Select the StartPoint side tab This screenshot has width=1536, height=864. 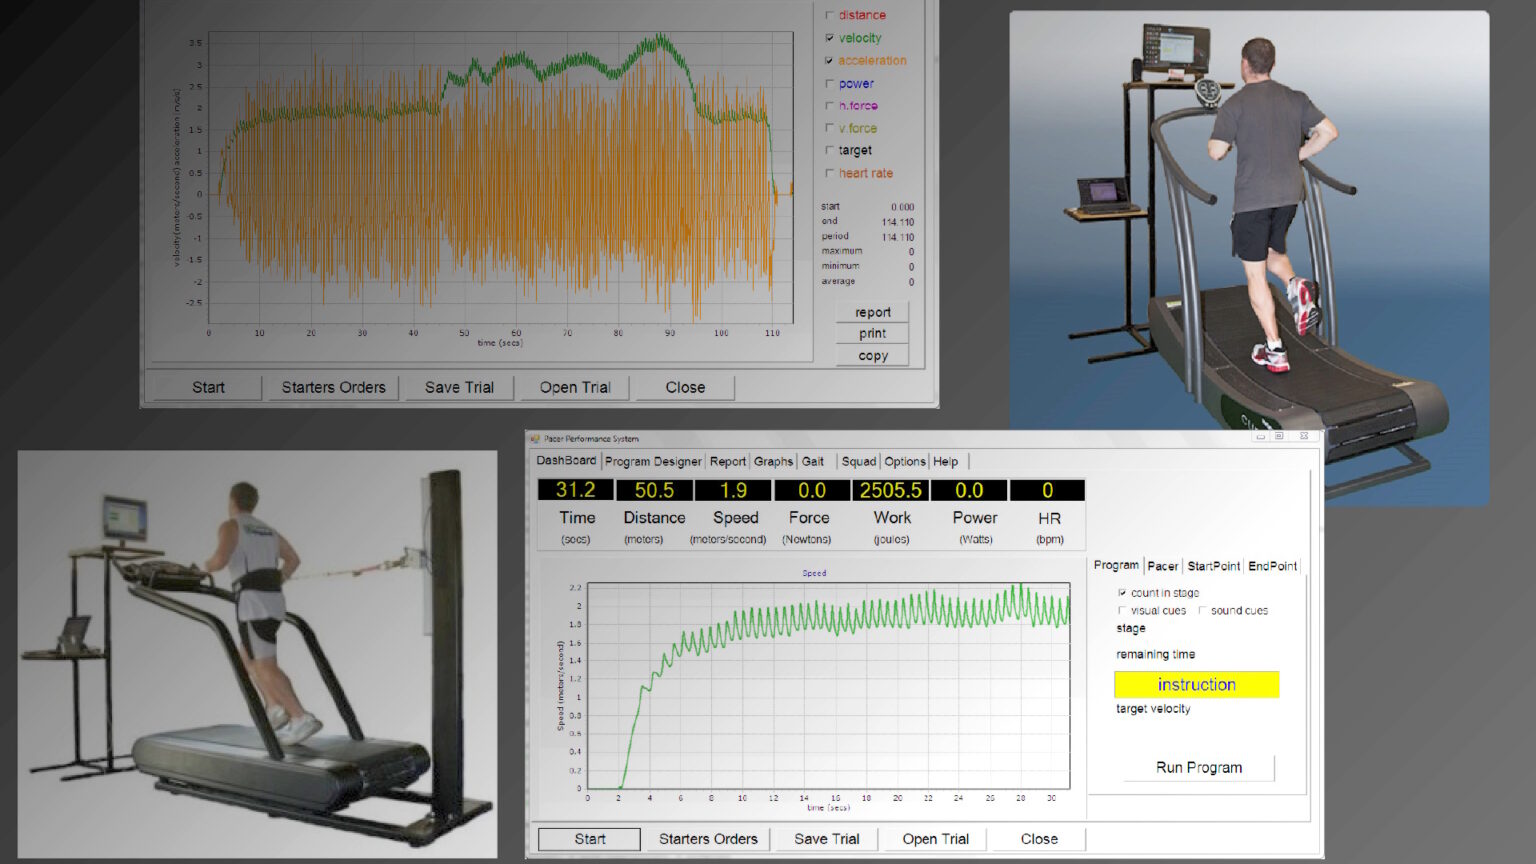1213,566
